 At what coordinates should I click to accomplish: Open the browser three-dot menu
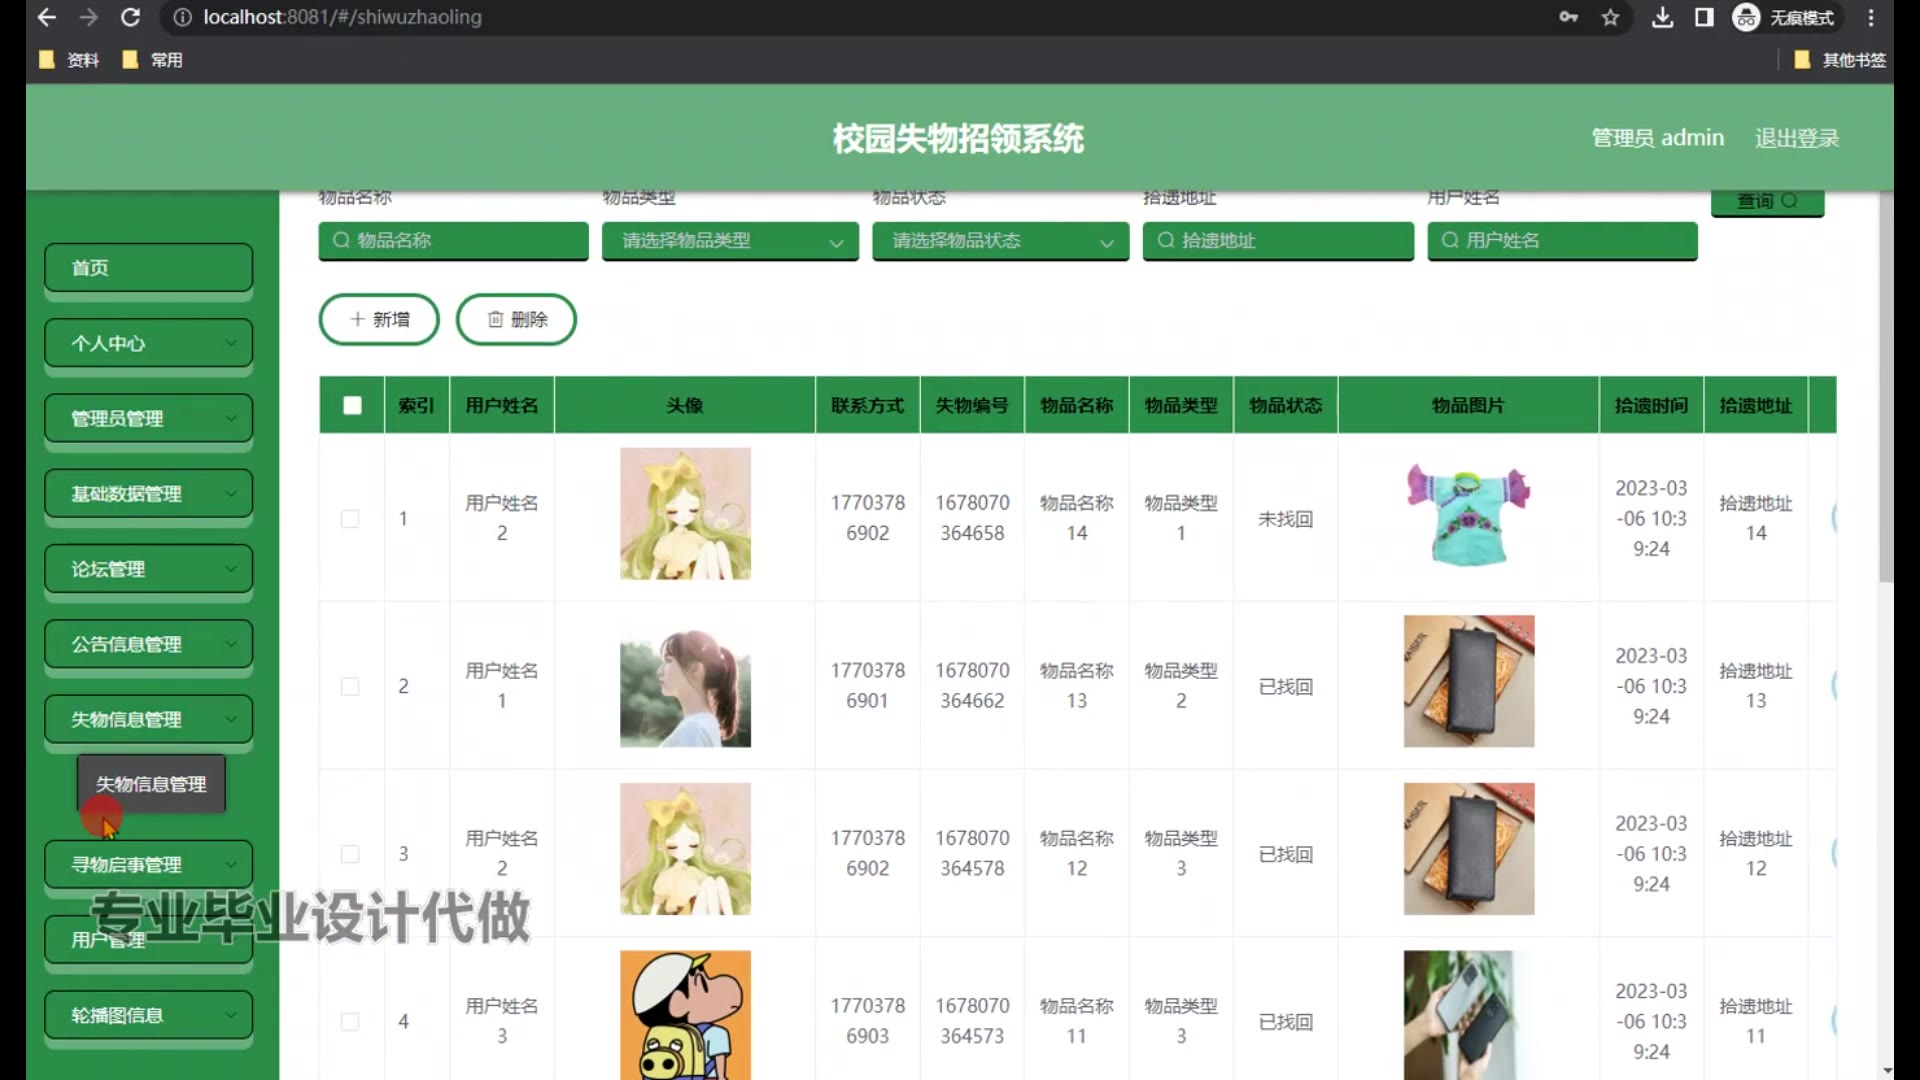click(x=1871, y=17)
